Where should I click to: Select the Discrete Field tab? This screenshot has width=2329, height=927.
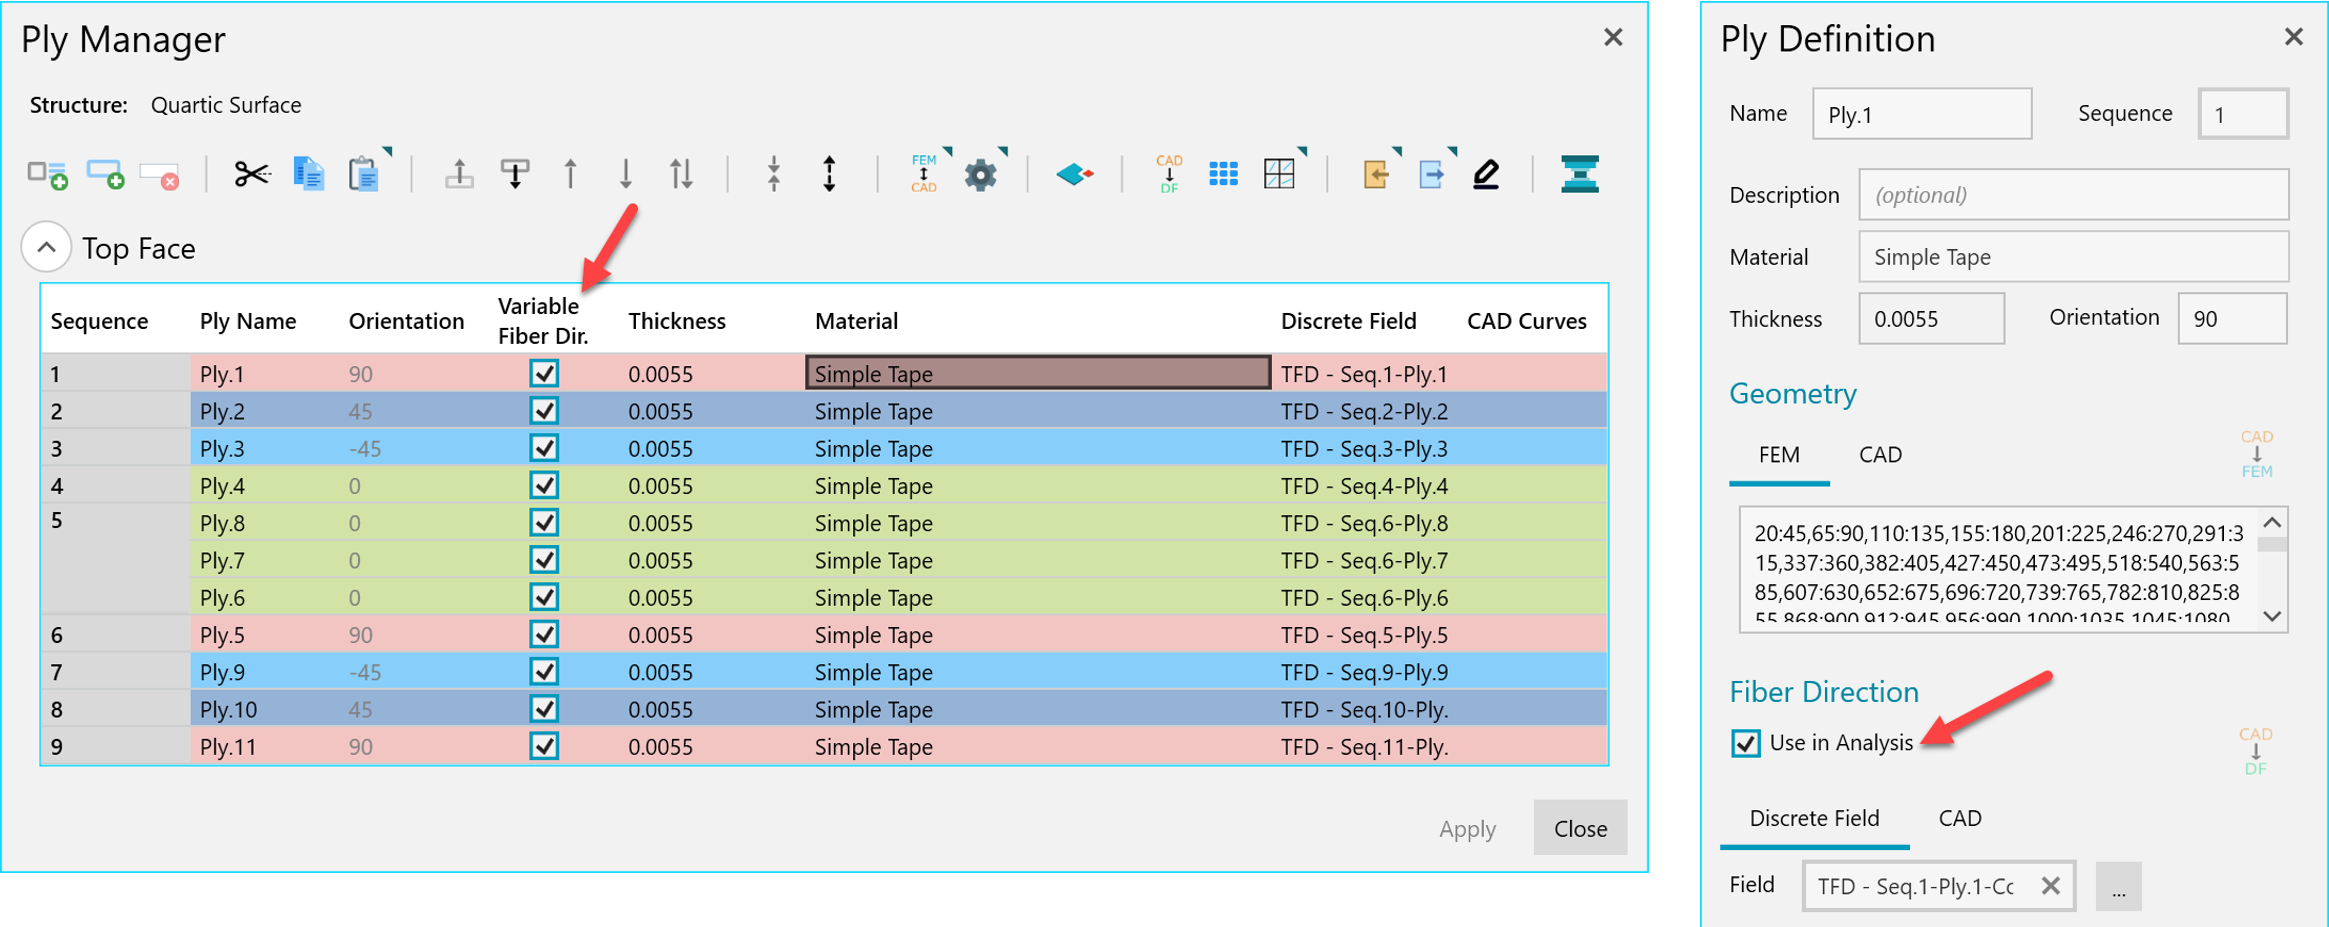[1814, 818]
